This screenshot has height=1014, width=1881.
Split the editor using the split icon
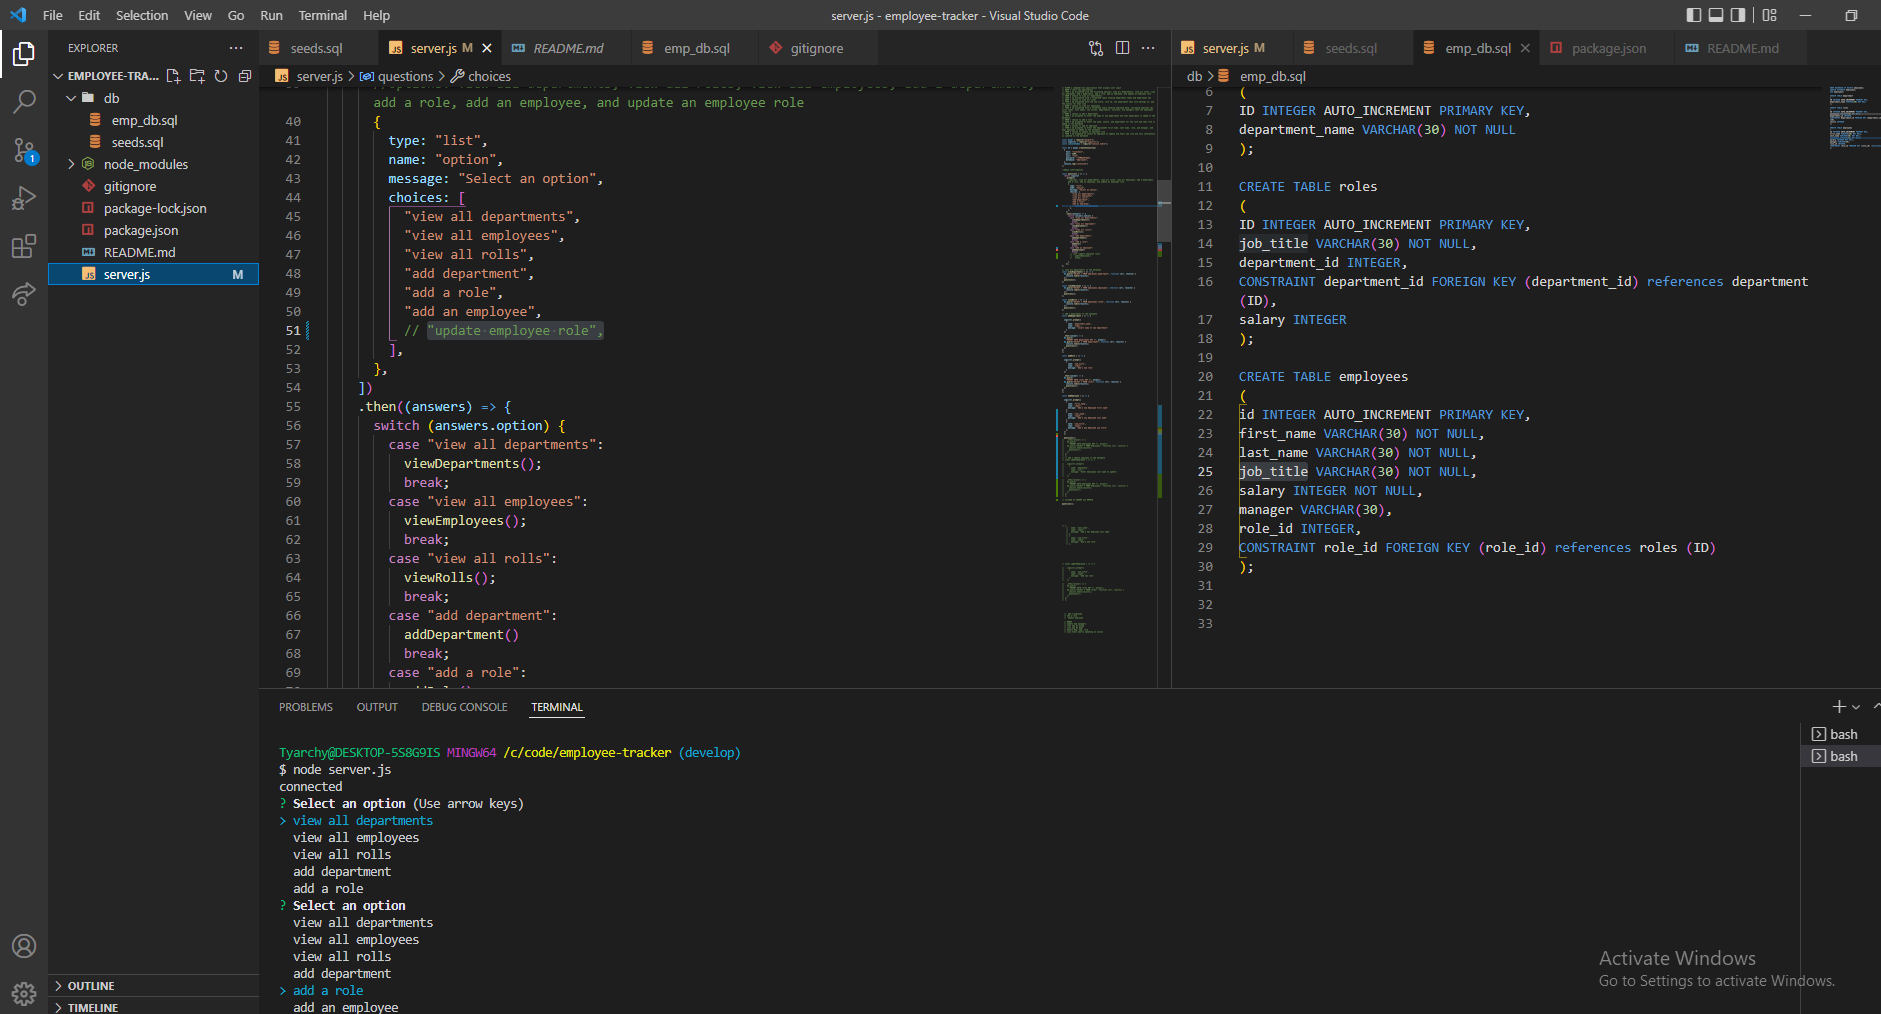pyautogui.click(x=1124, y=47)
